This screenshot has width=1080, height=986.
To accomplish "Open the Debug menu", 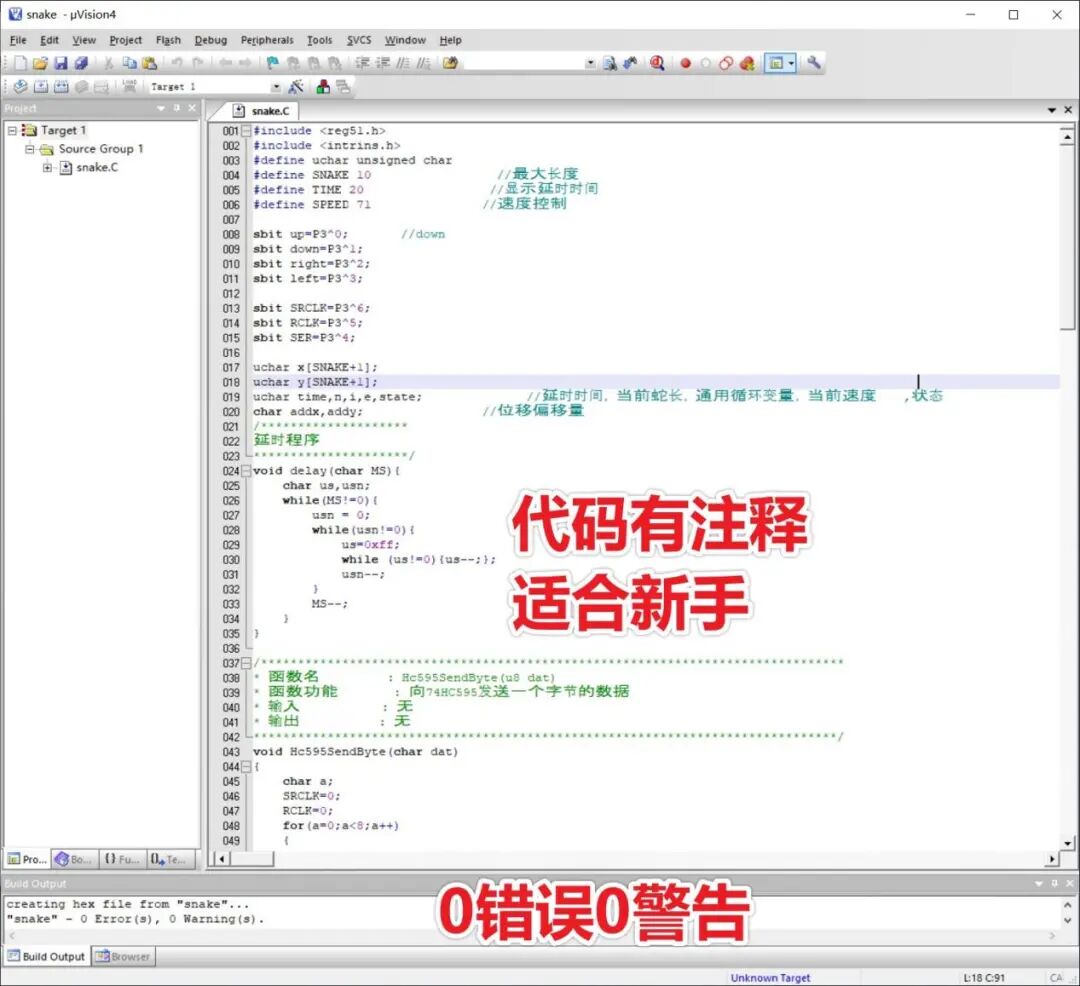I will pos(211,40).
